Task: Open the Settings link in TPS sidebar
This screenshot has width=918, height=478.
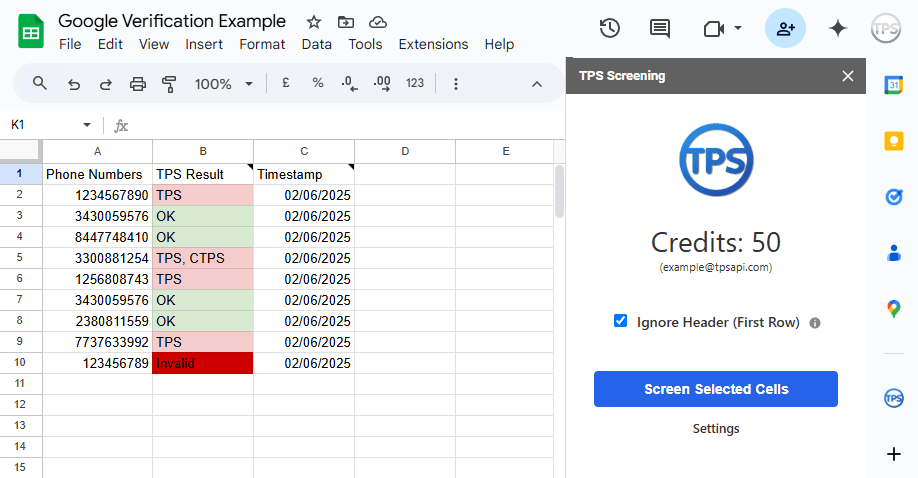Action: coord(715,429)
